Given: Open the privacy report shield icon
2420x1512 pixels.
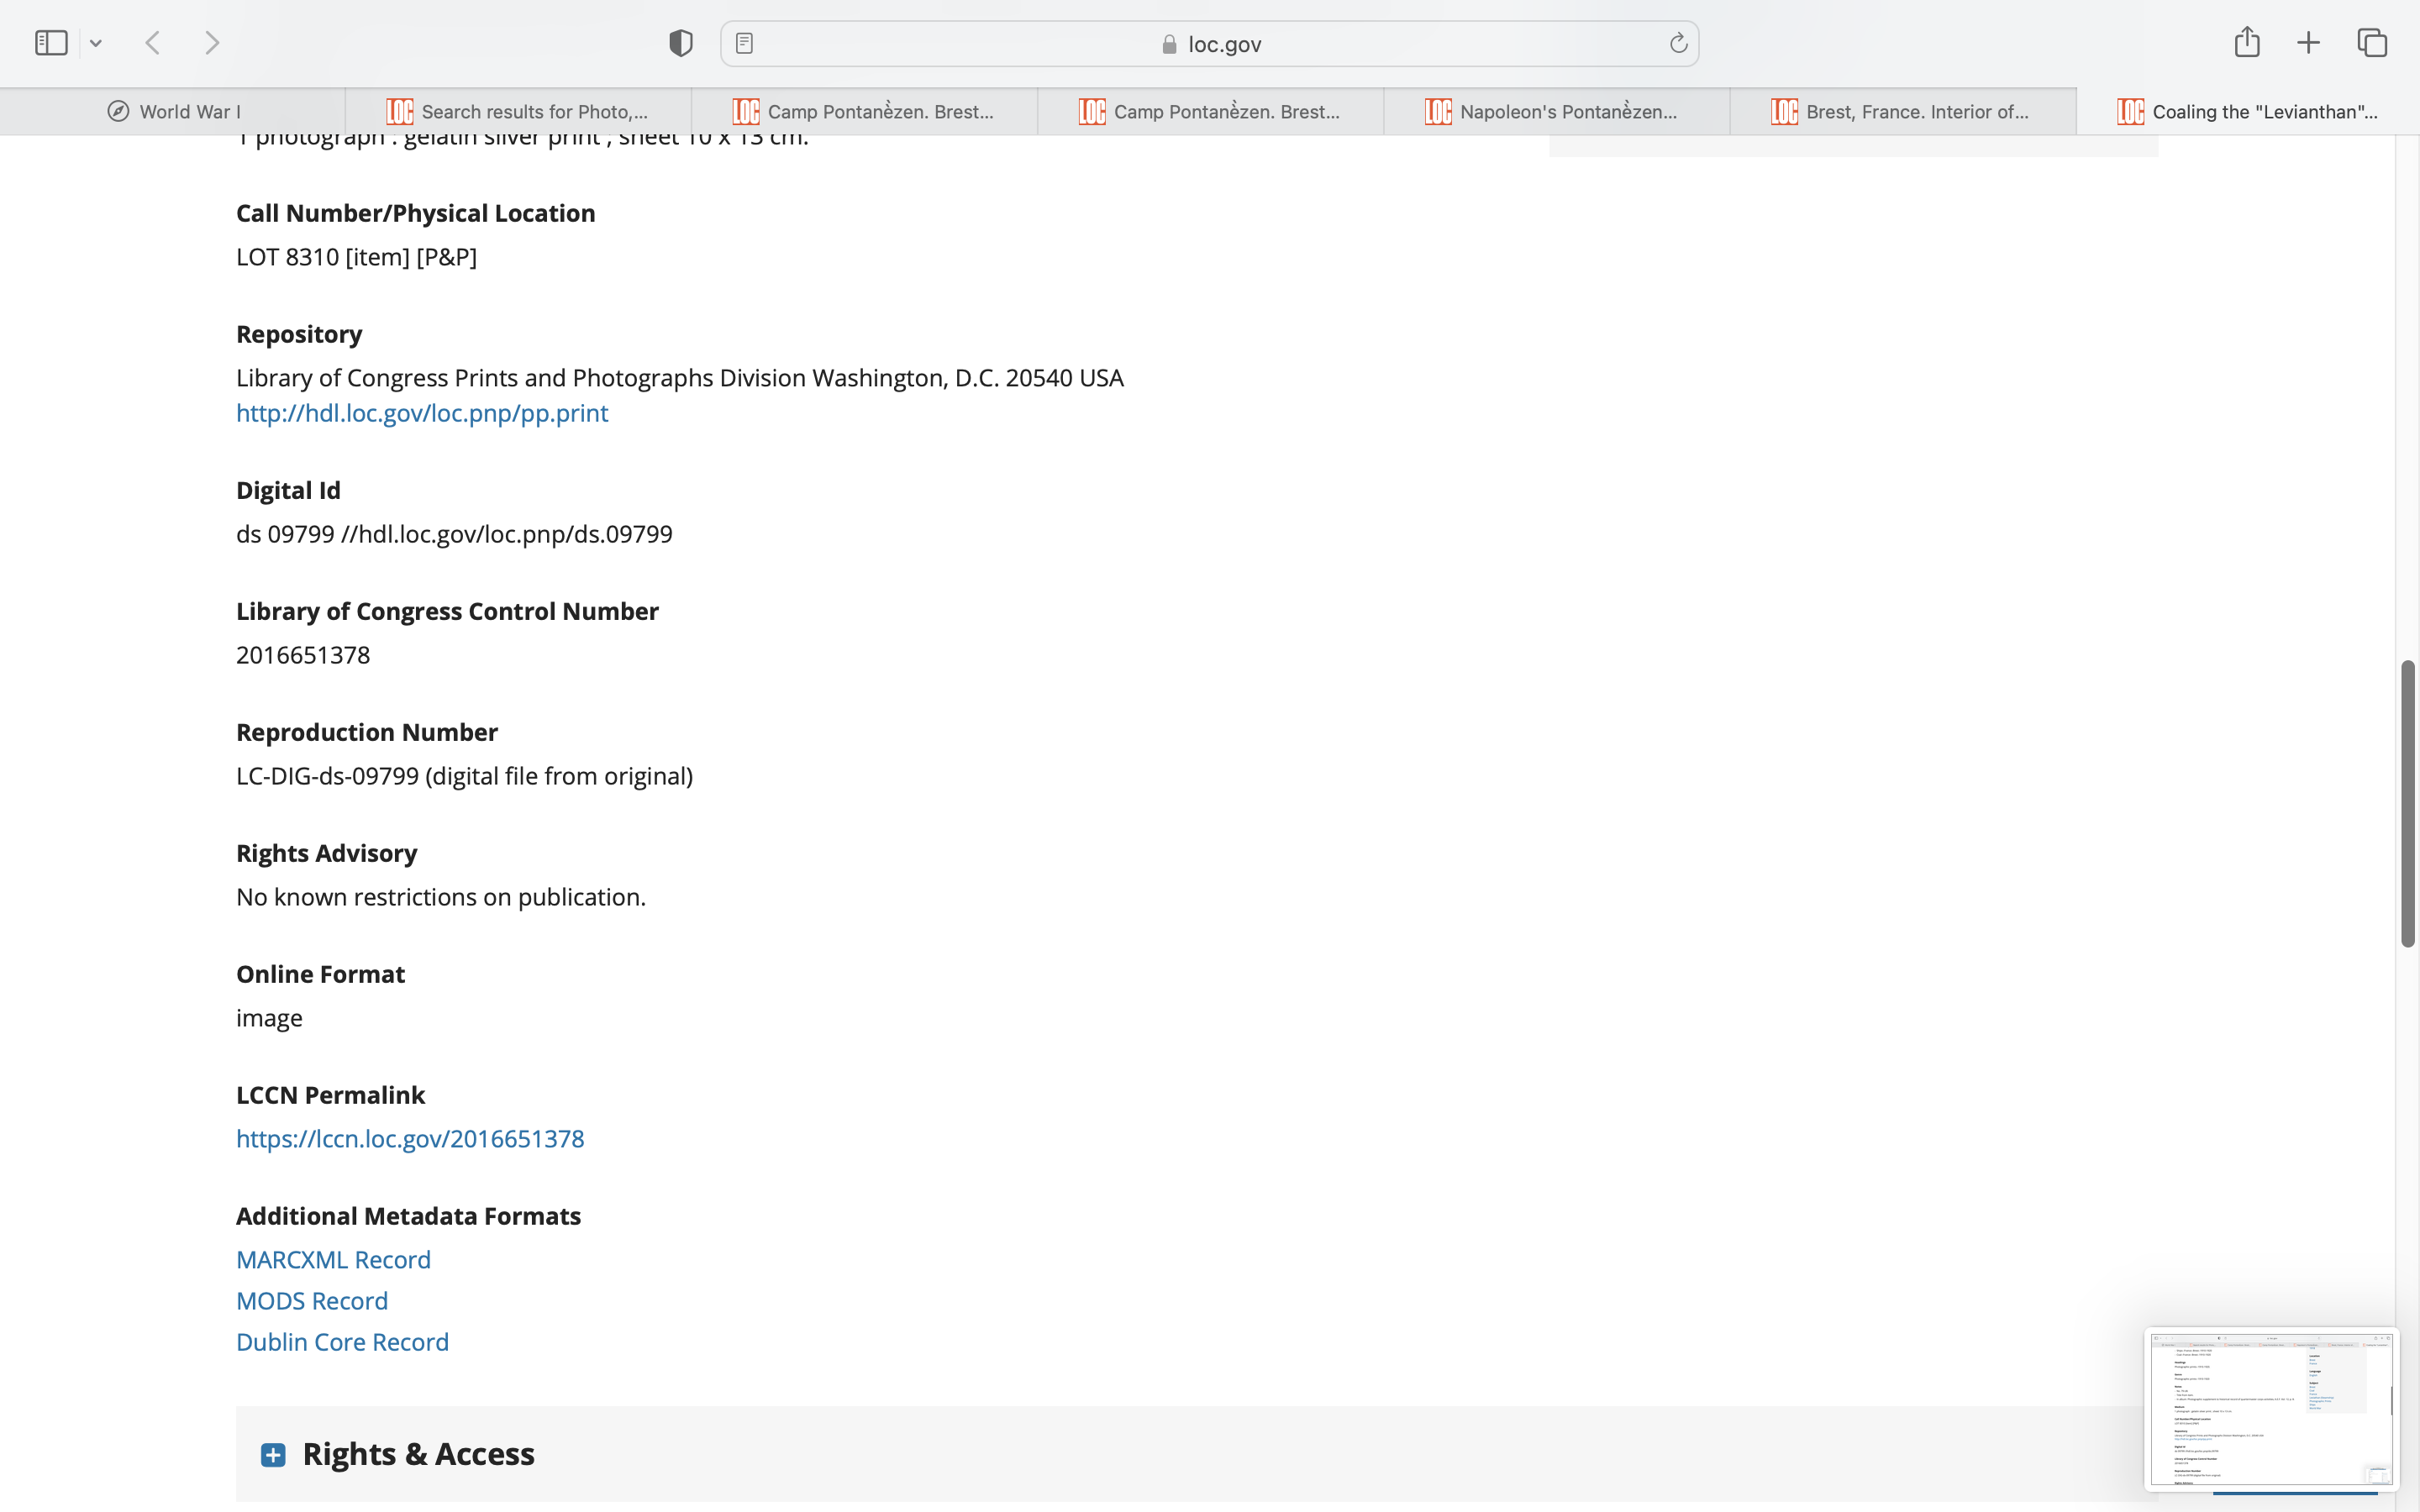Looking at the screenshot, I should [x=680, y=43].
